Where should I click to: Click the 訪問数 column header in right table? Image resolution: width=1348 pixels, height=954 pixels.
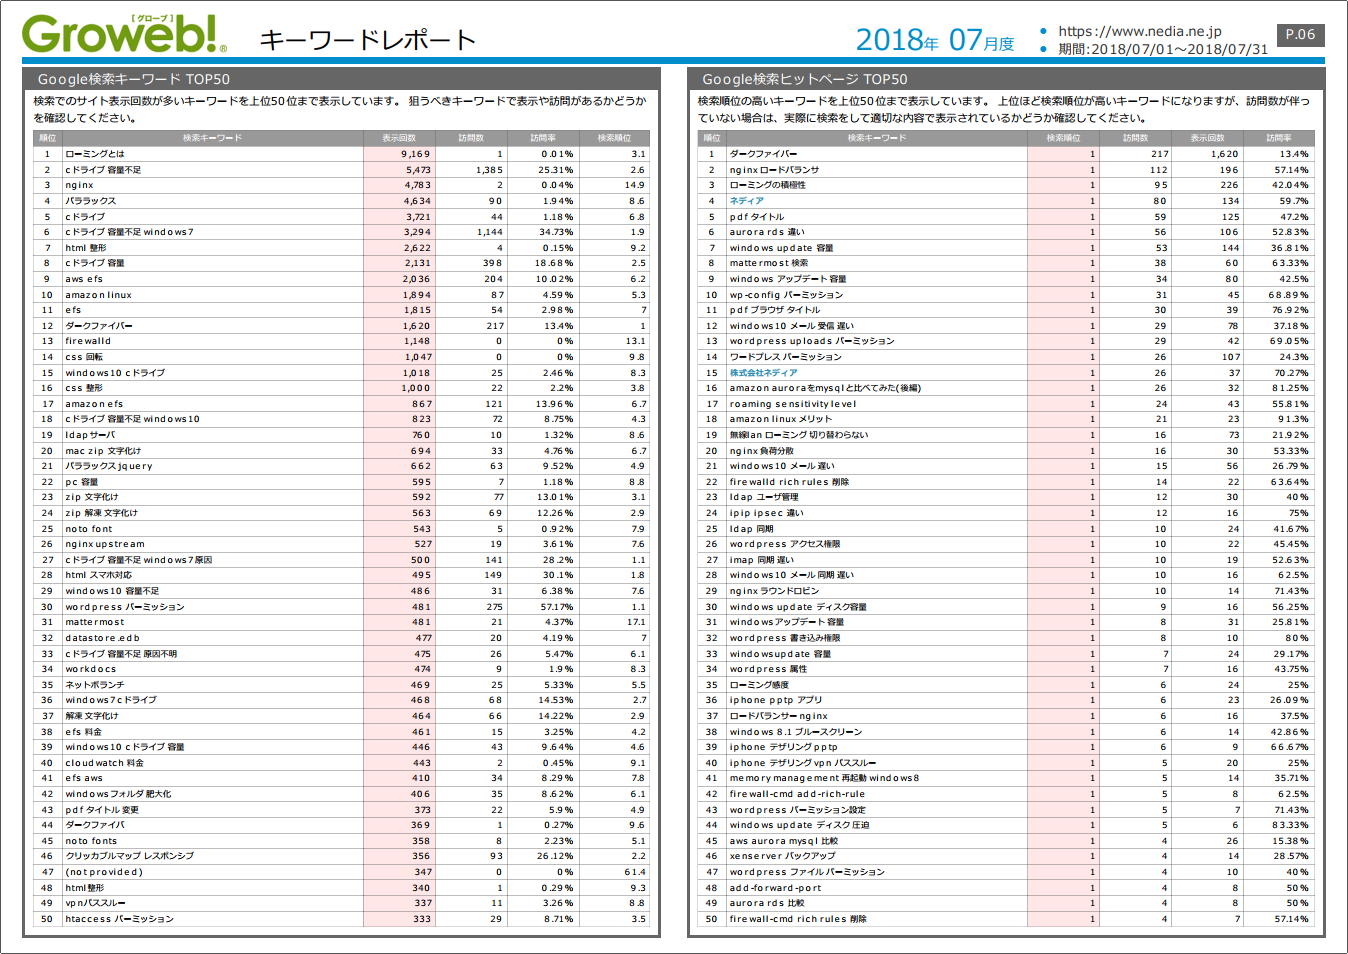click(x=1135, y=138)
